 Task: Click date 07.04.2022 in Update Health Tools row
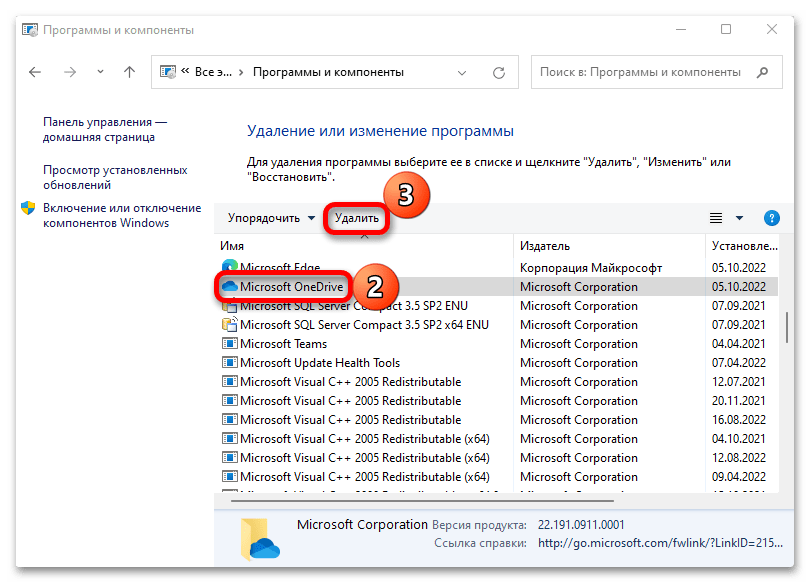point(739,363)
